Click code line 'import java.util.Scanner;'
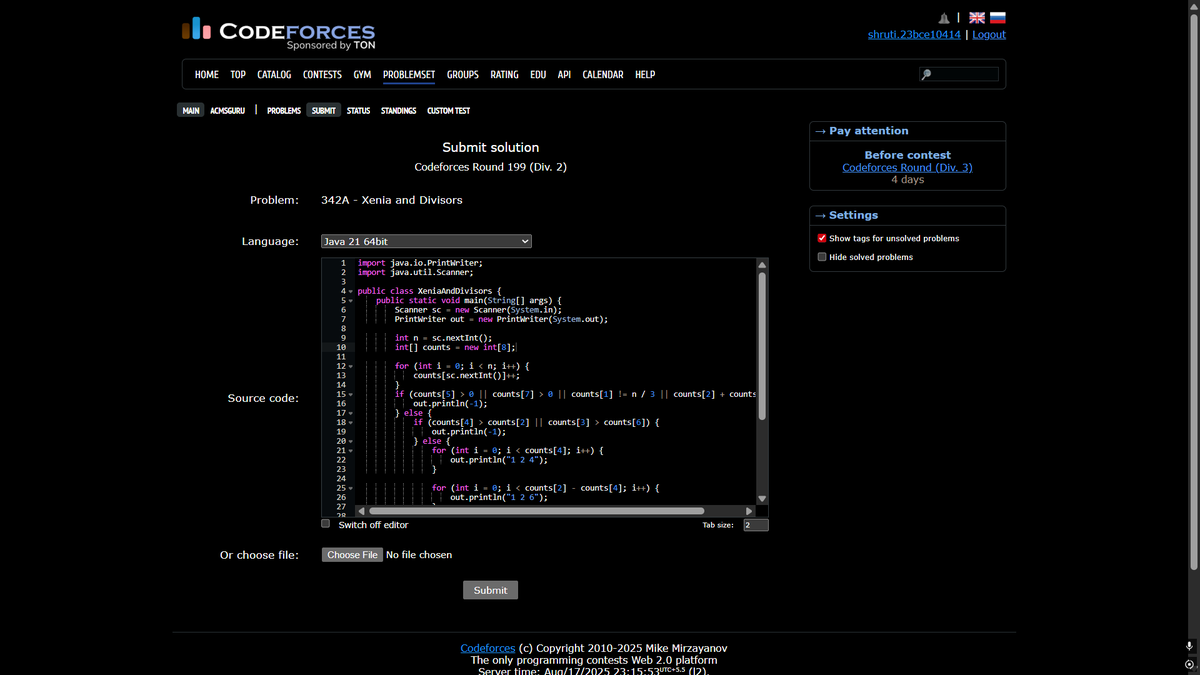 (415, 272)
